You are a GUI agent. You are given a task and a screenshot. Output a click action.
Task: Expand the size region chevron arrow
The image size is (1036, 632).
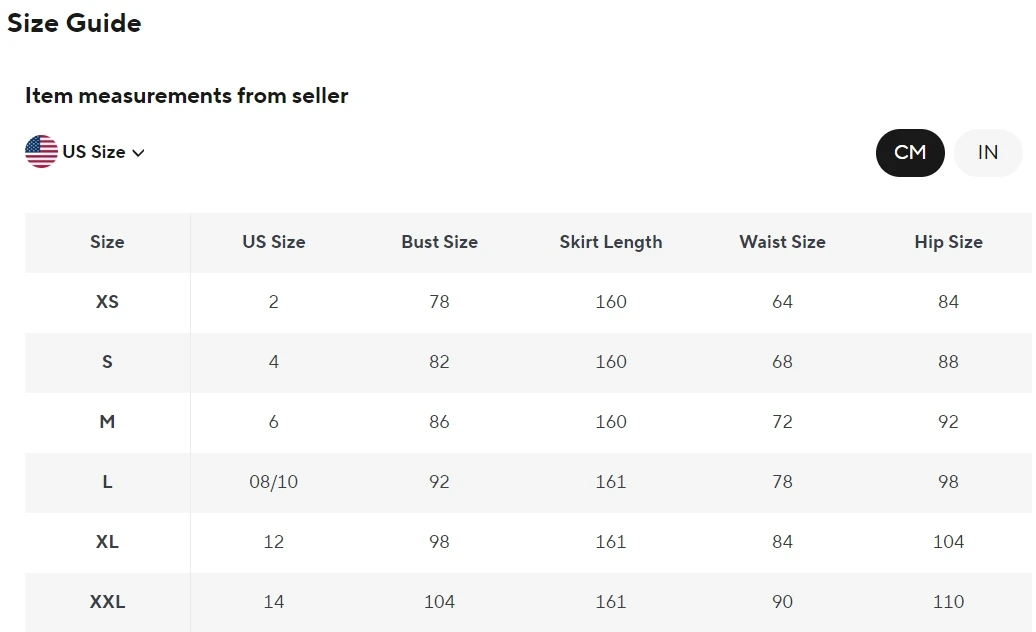click(138, 153)
